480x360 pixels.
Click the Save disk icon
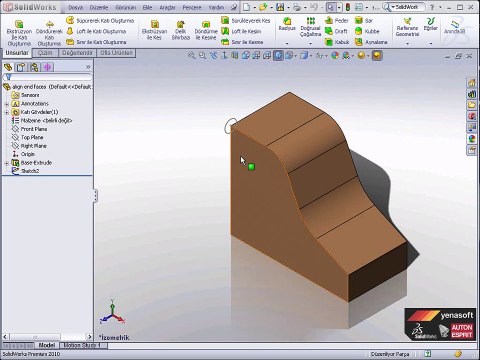coord(280,7)
